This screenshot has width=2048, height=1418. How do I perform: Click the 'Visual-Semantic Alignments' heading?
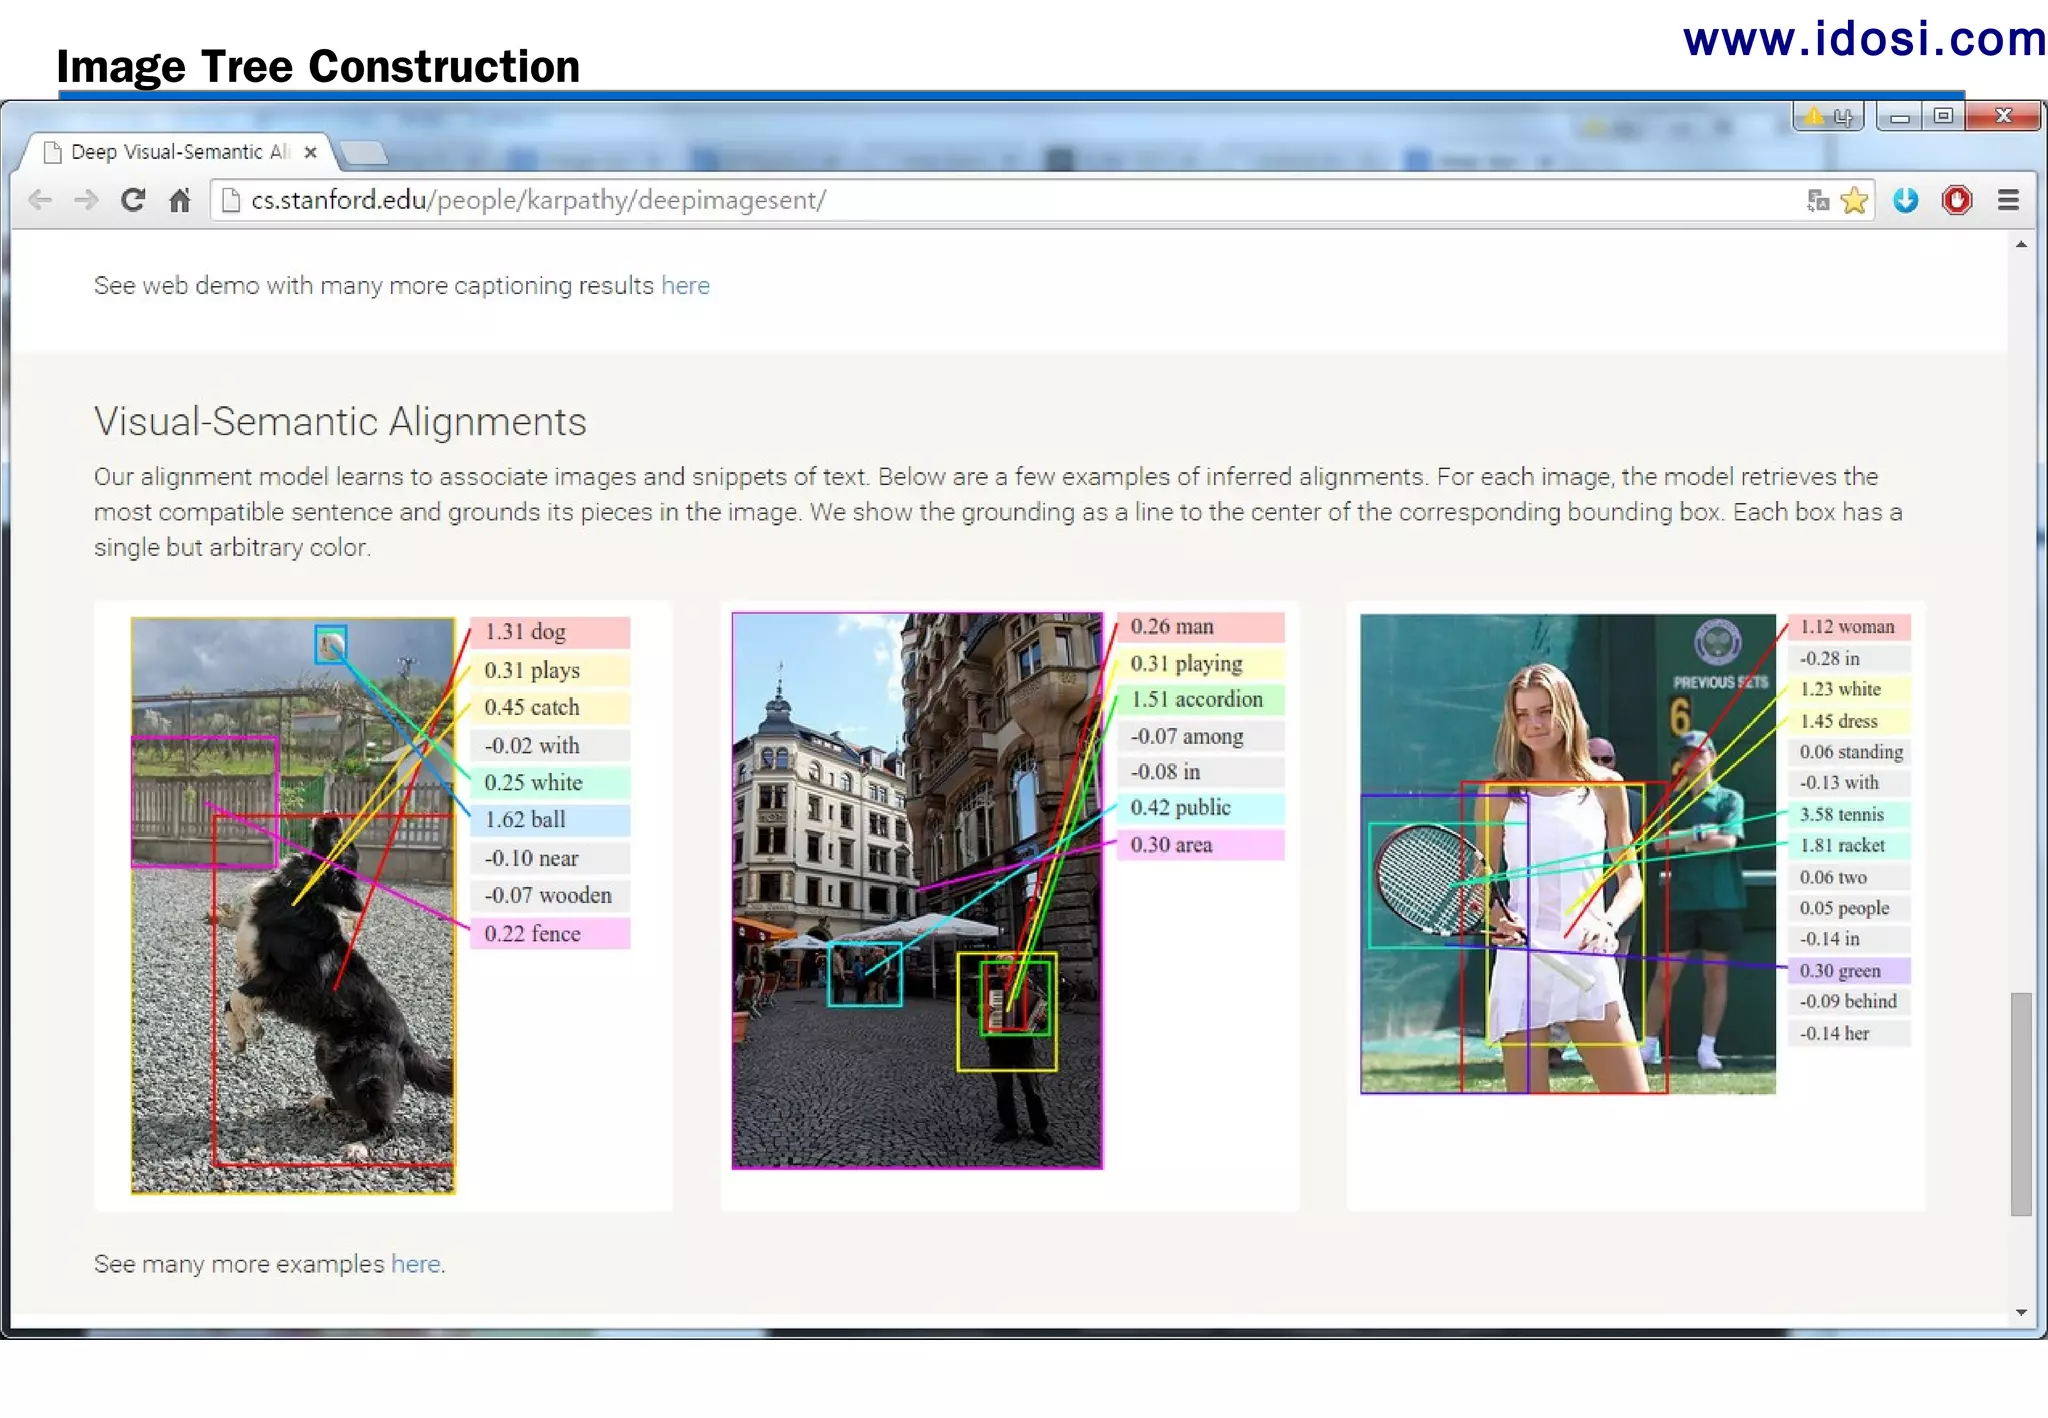340,422
